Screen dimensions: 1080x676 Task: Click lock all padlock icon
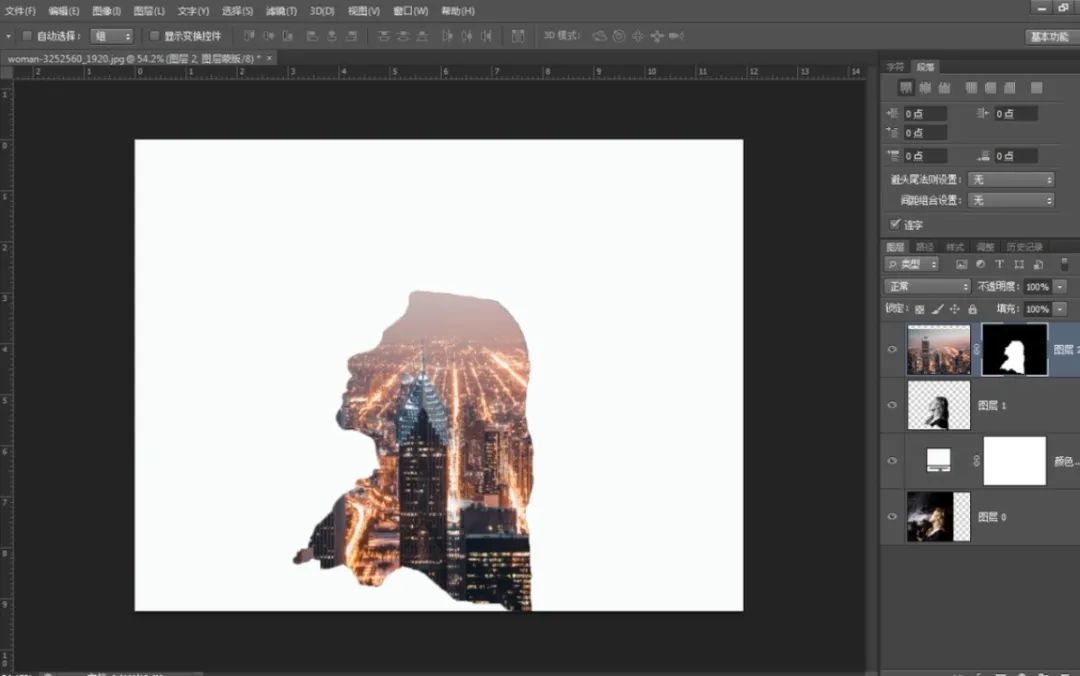[x=973, y=309]
